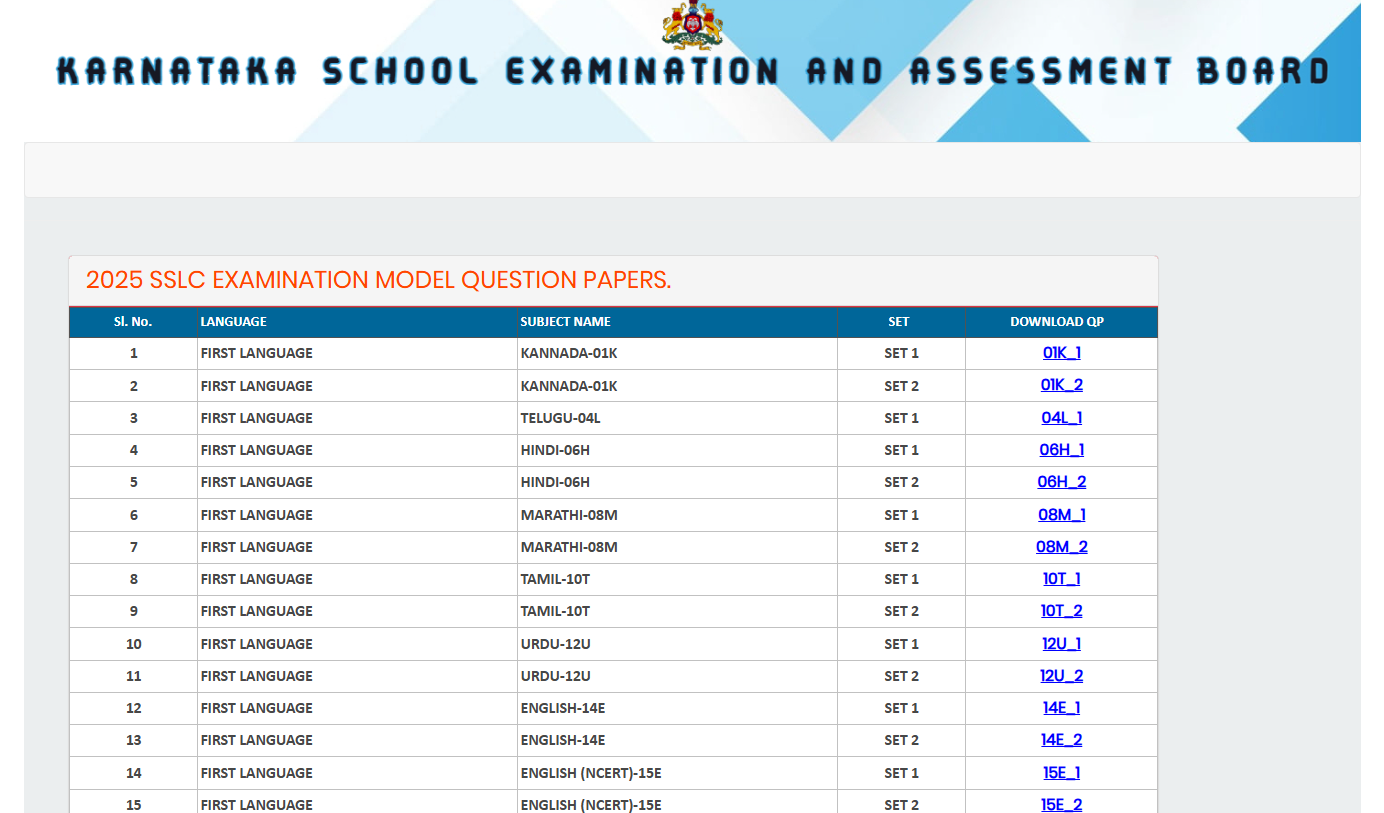The image size is (1384, 813).
Task: Select the Sl. No. table header
Action: tap(133, 321)
